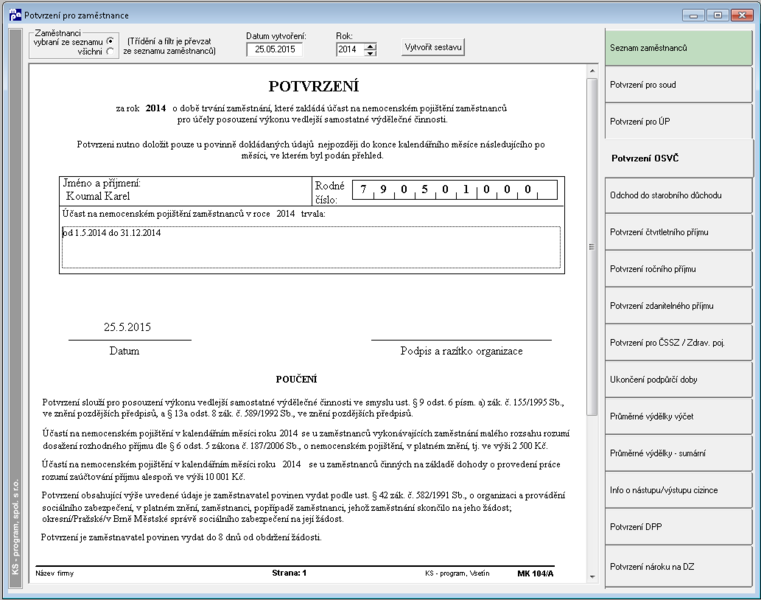Click the POTVRZENÍ document heading

point(314,86)
